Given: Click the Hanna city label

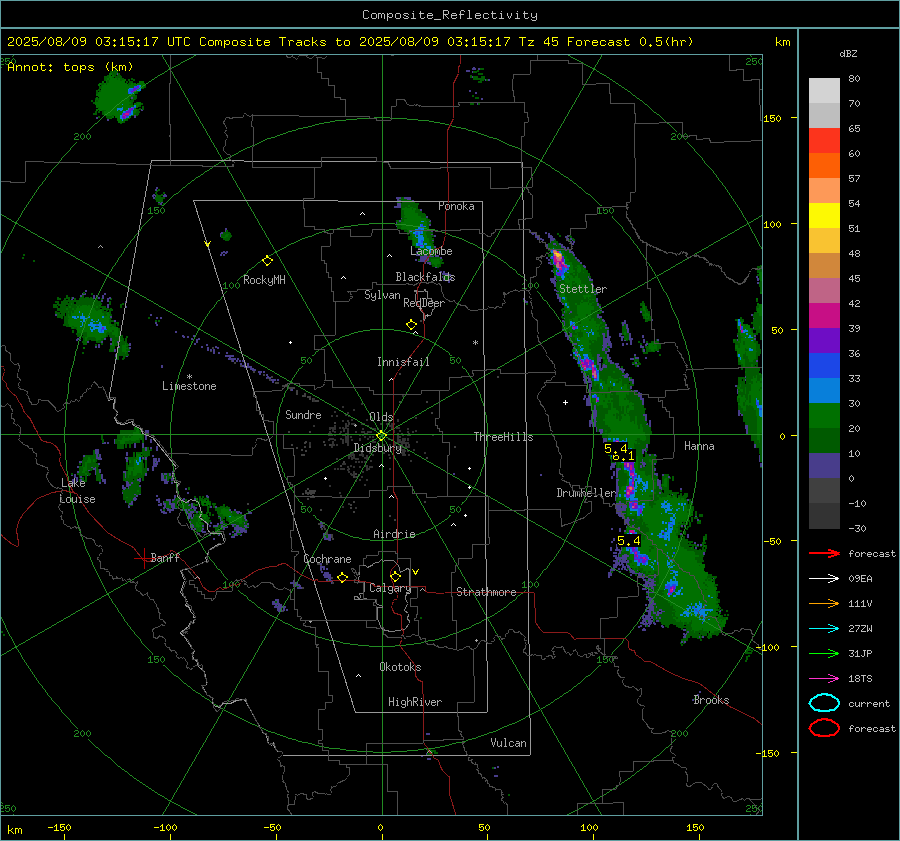Looking at the screenshot, I should coord(699,446).
